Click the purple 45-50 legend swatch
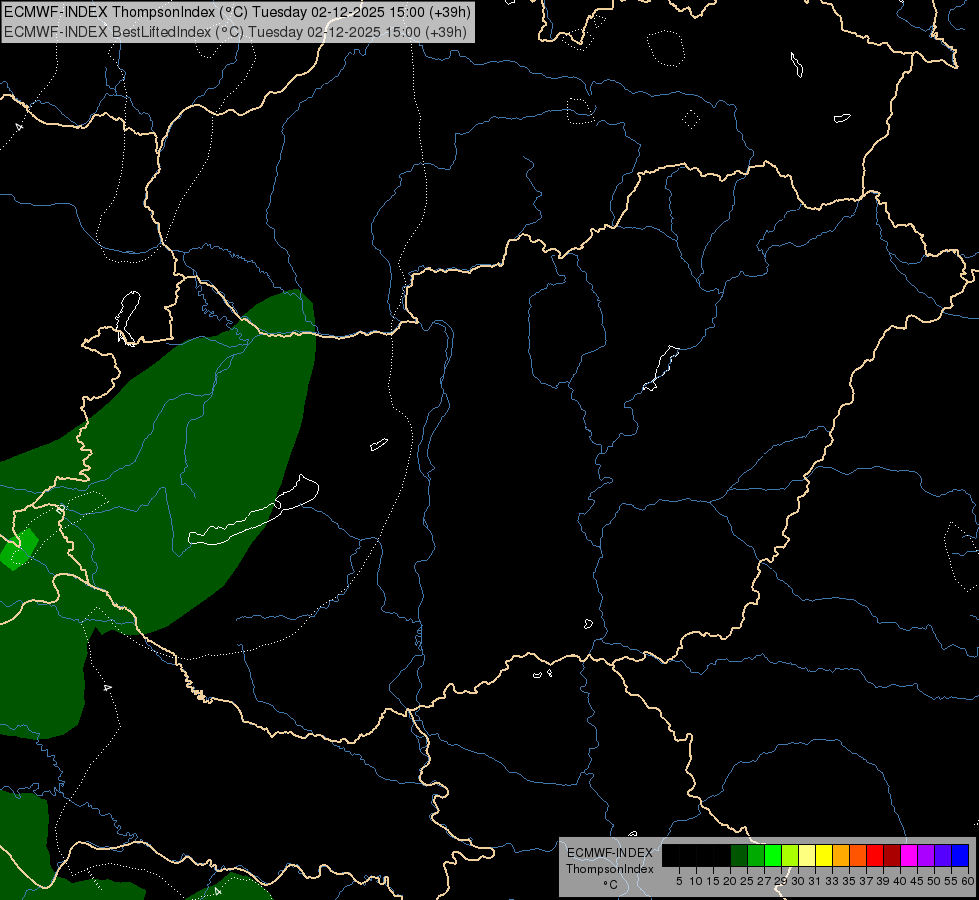The width and height of the screenshot is (979, 900). tap(926, 855)
